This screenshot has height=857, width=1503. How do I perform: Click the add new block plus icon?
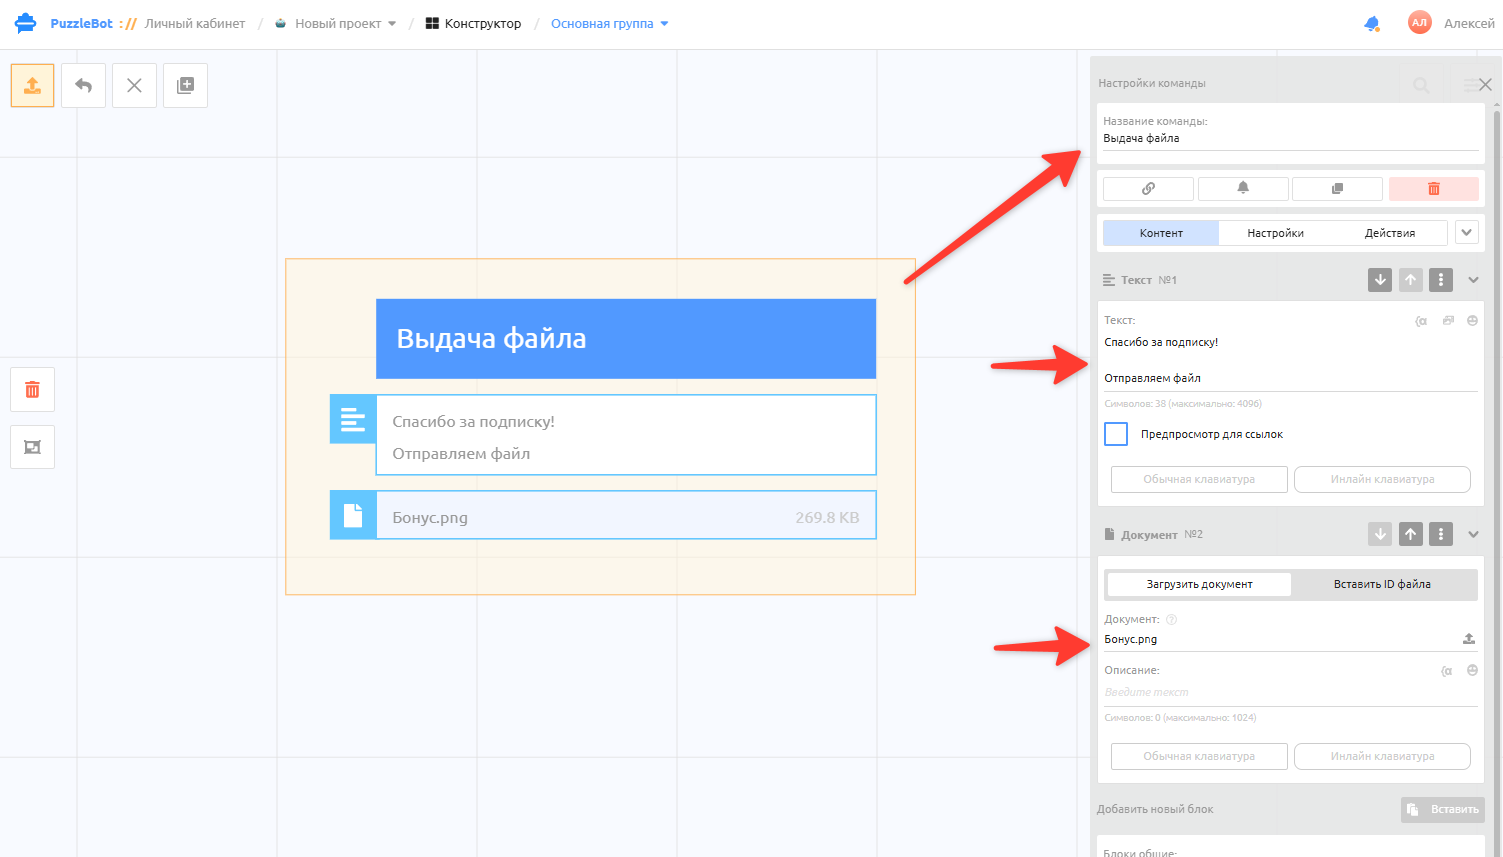[x=185, y=86]
